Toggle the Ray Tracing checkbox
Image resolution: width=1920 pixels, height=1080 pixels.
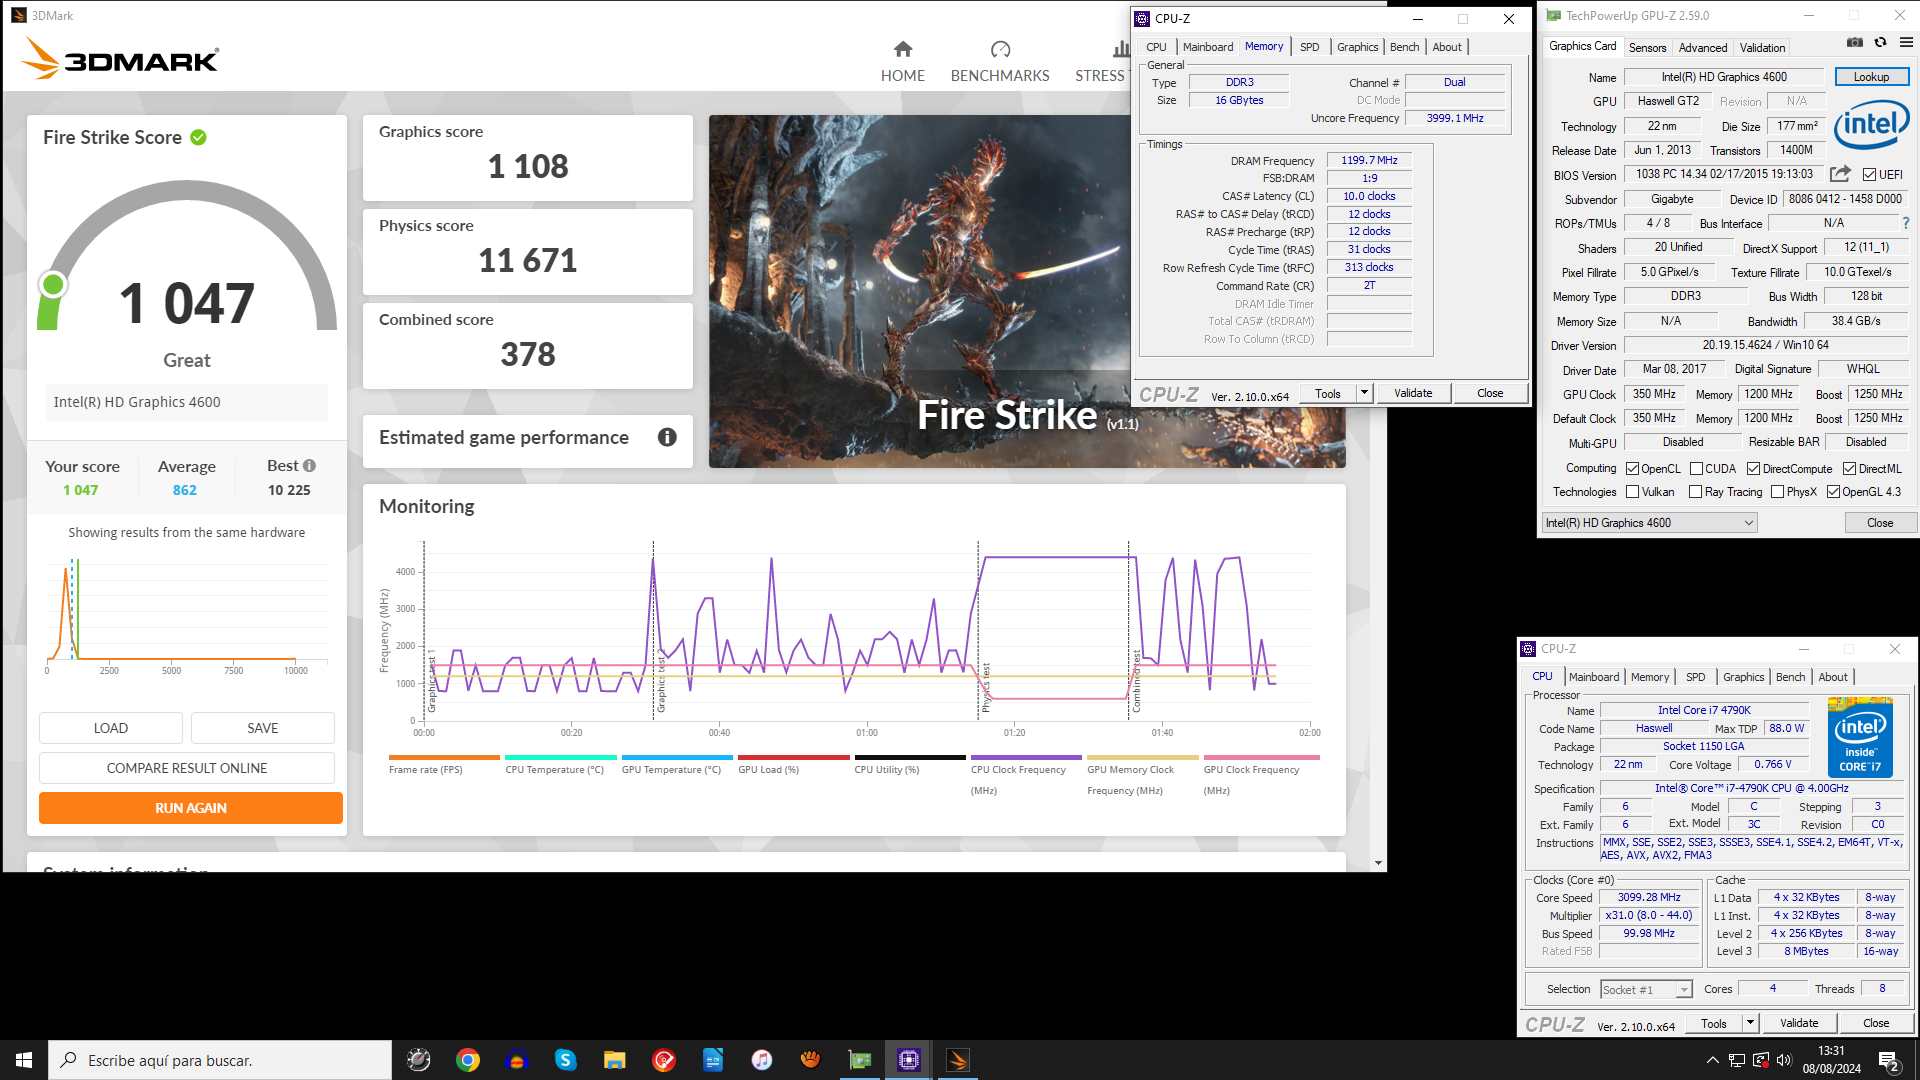coord(1695,492)
